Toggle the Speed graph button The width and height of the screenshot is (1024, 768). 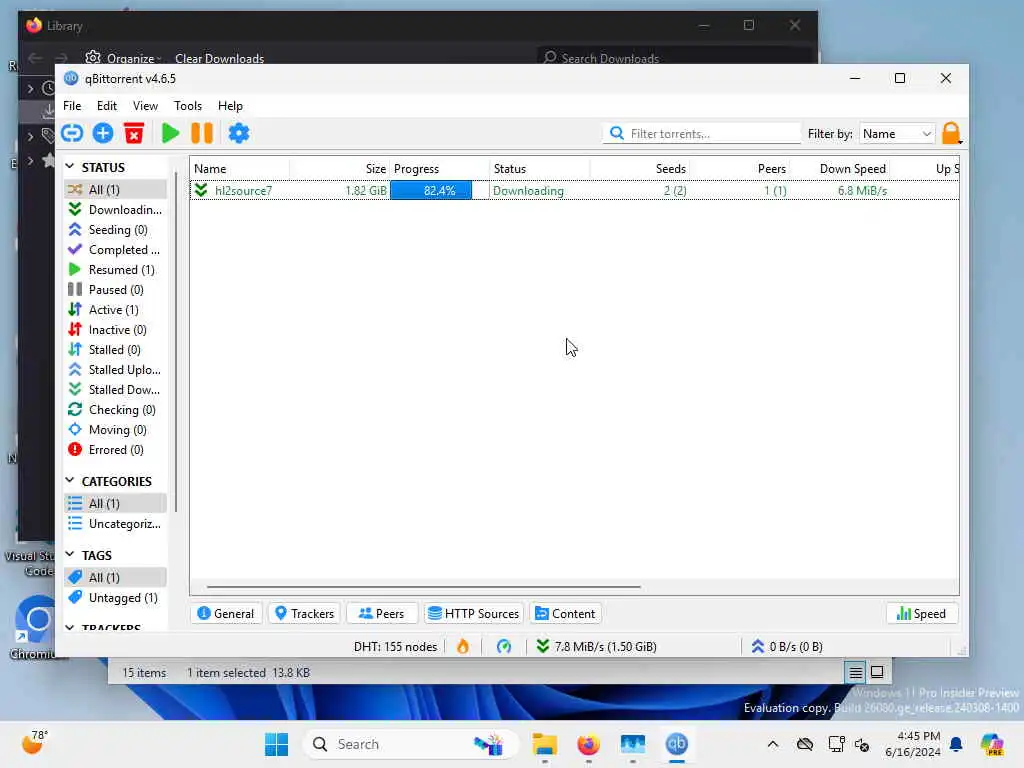921,614
